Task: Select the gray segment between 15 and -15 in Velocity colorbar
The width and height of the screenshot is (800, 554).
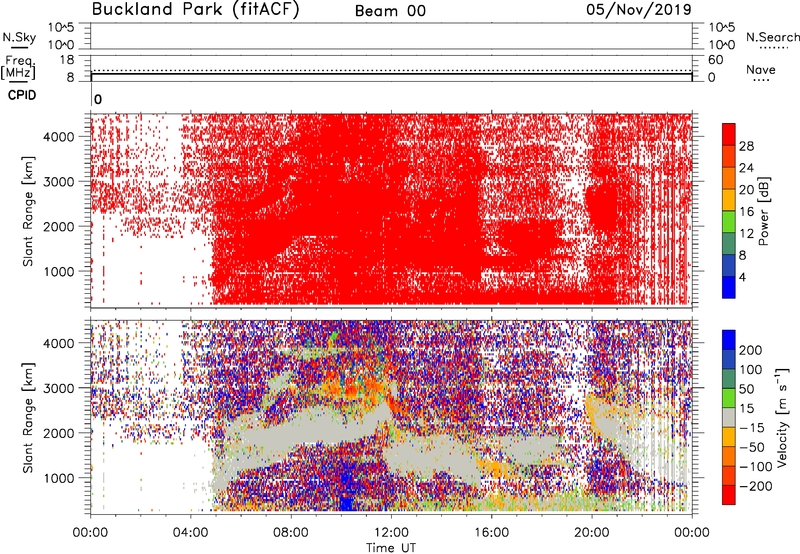Action: (x=729, y=418)
